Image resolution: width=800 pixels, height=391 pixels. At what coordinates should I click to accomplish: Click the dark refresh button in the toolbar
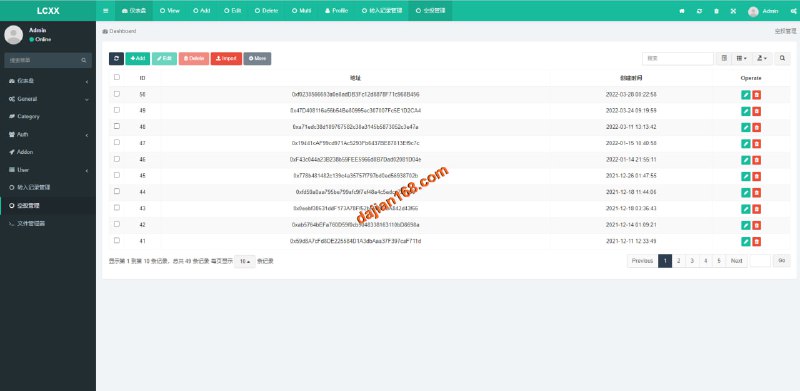[x=116, y=59]
